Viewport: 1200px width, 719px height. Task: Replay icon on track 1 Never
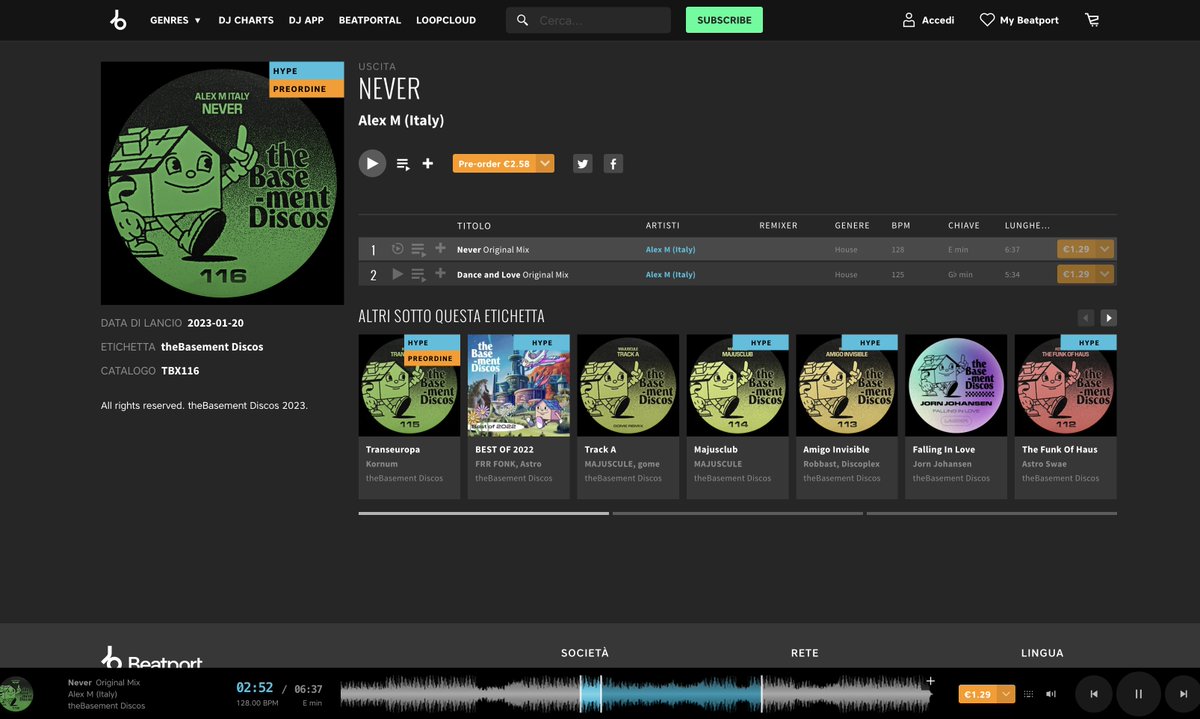[x=398, y=249]
